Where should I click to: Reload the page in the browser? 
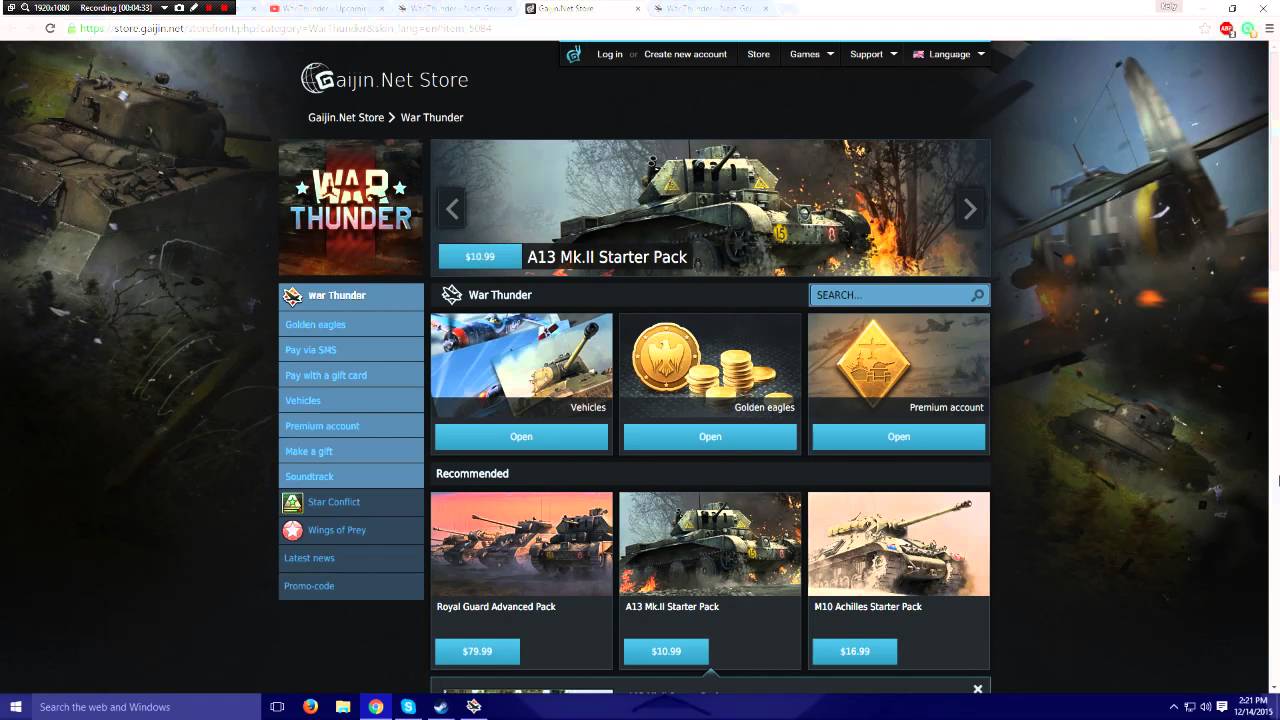click(x=50, y=28)
